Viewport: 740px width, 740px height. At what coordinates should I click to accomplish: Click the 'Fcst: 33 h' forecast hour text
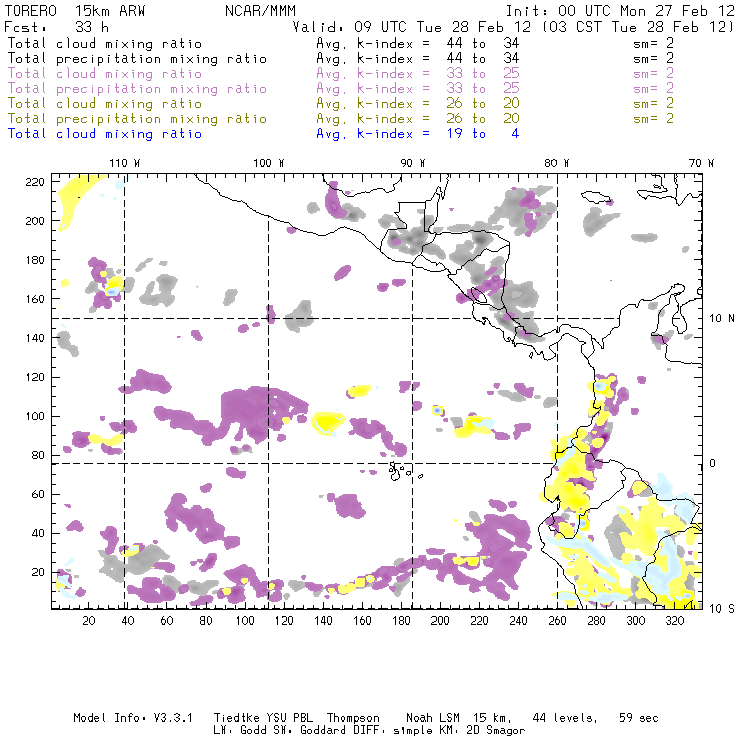coord(56,27)
